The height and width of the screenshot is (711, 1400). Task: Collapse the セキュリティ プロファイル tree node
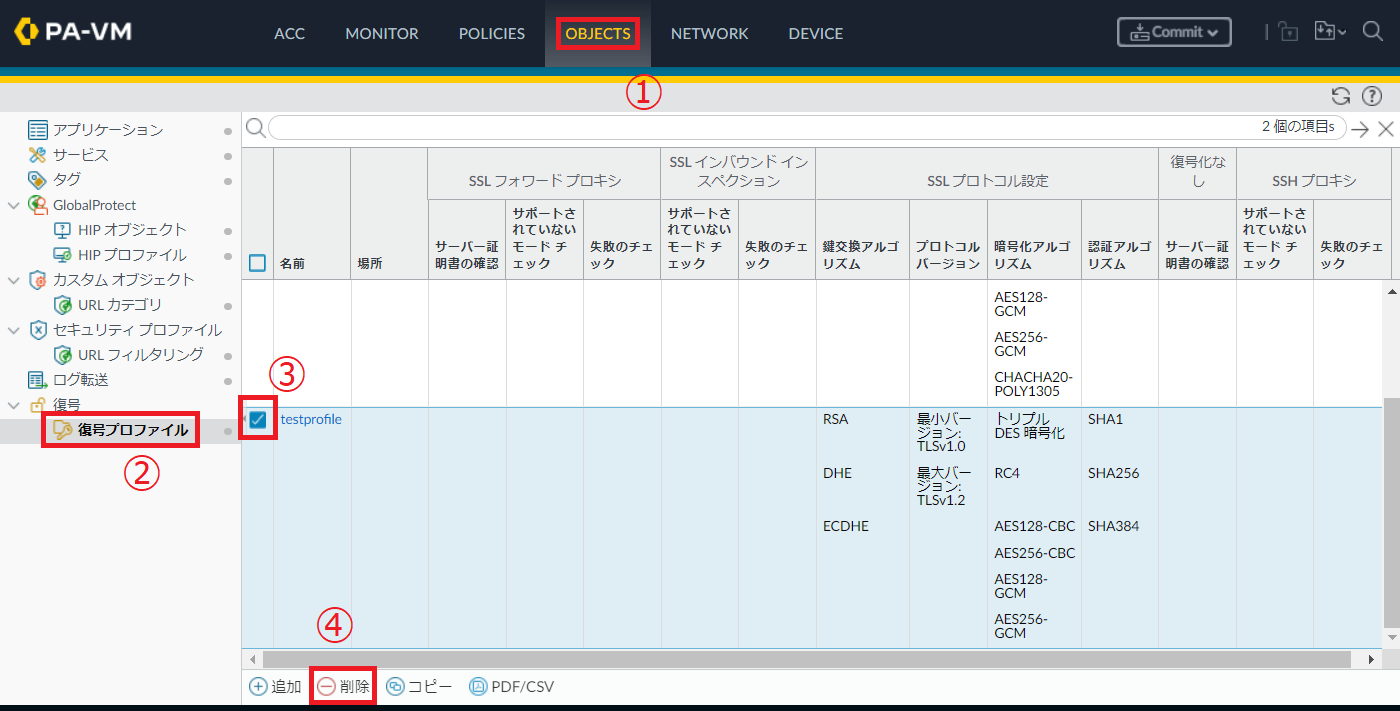tap(13, 330)
